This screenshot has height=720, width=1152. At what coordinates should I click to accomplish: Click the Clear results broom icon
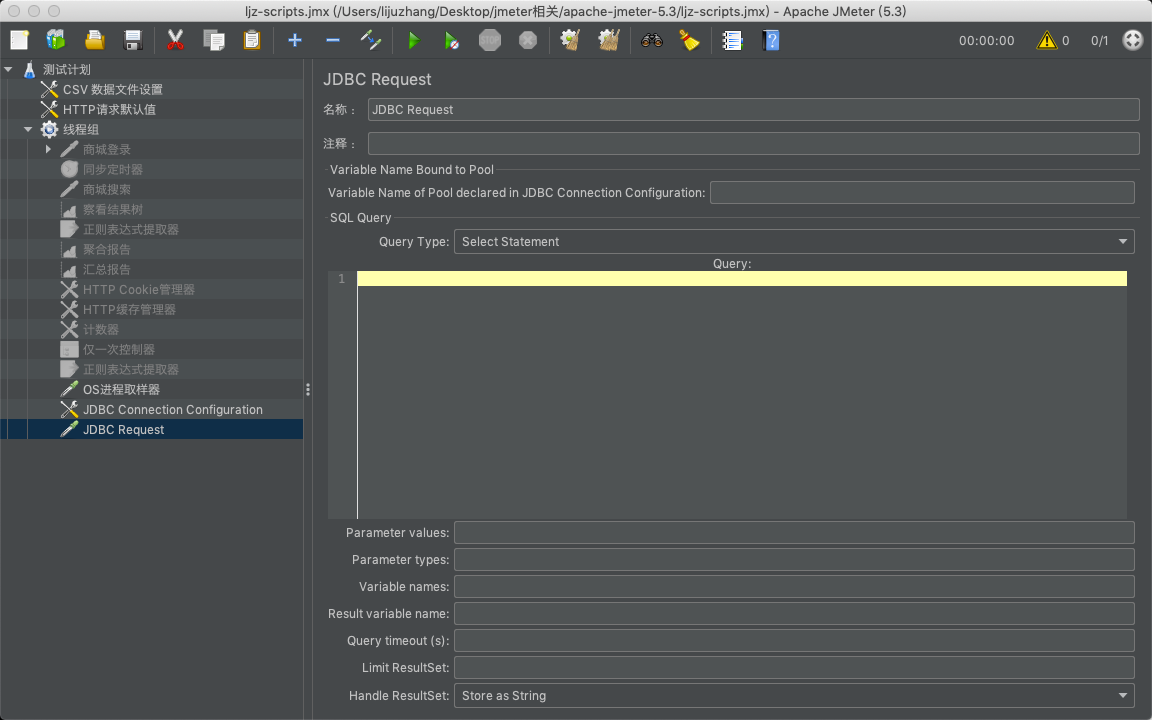[570, 40]
